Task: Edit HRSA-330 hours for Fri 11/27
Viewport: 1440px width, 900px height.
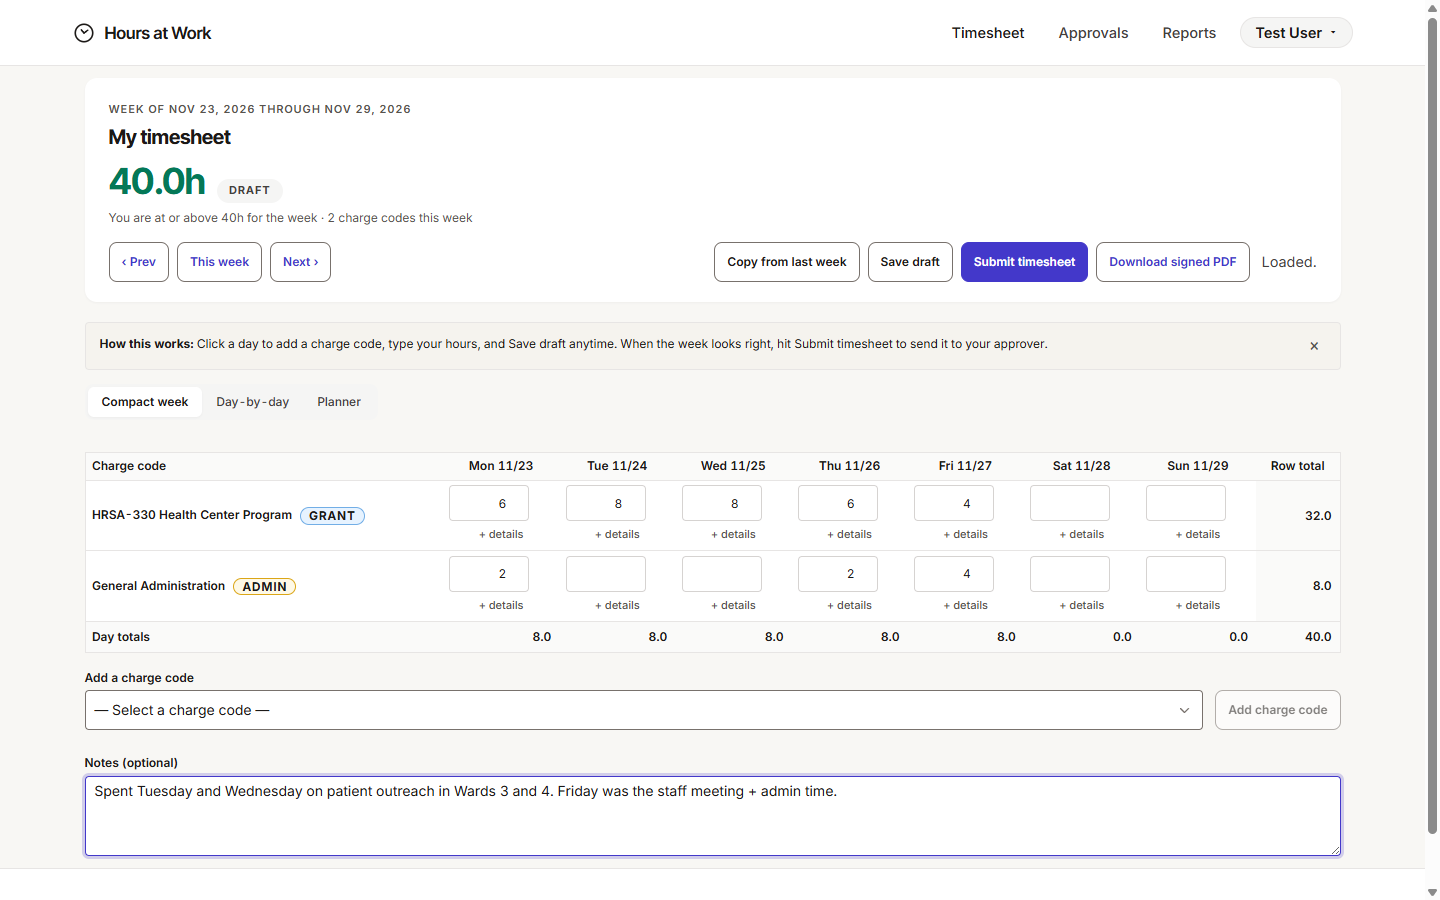Action: pyautogui.click(x=954, y=503)
